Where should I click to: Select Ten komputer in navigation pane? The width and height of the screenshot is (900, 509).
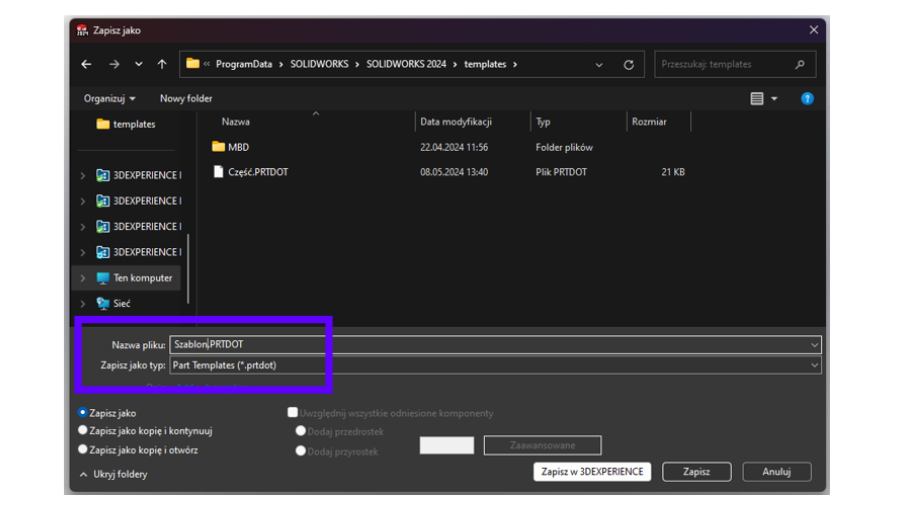127,278
